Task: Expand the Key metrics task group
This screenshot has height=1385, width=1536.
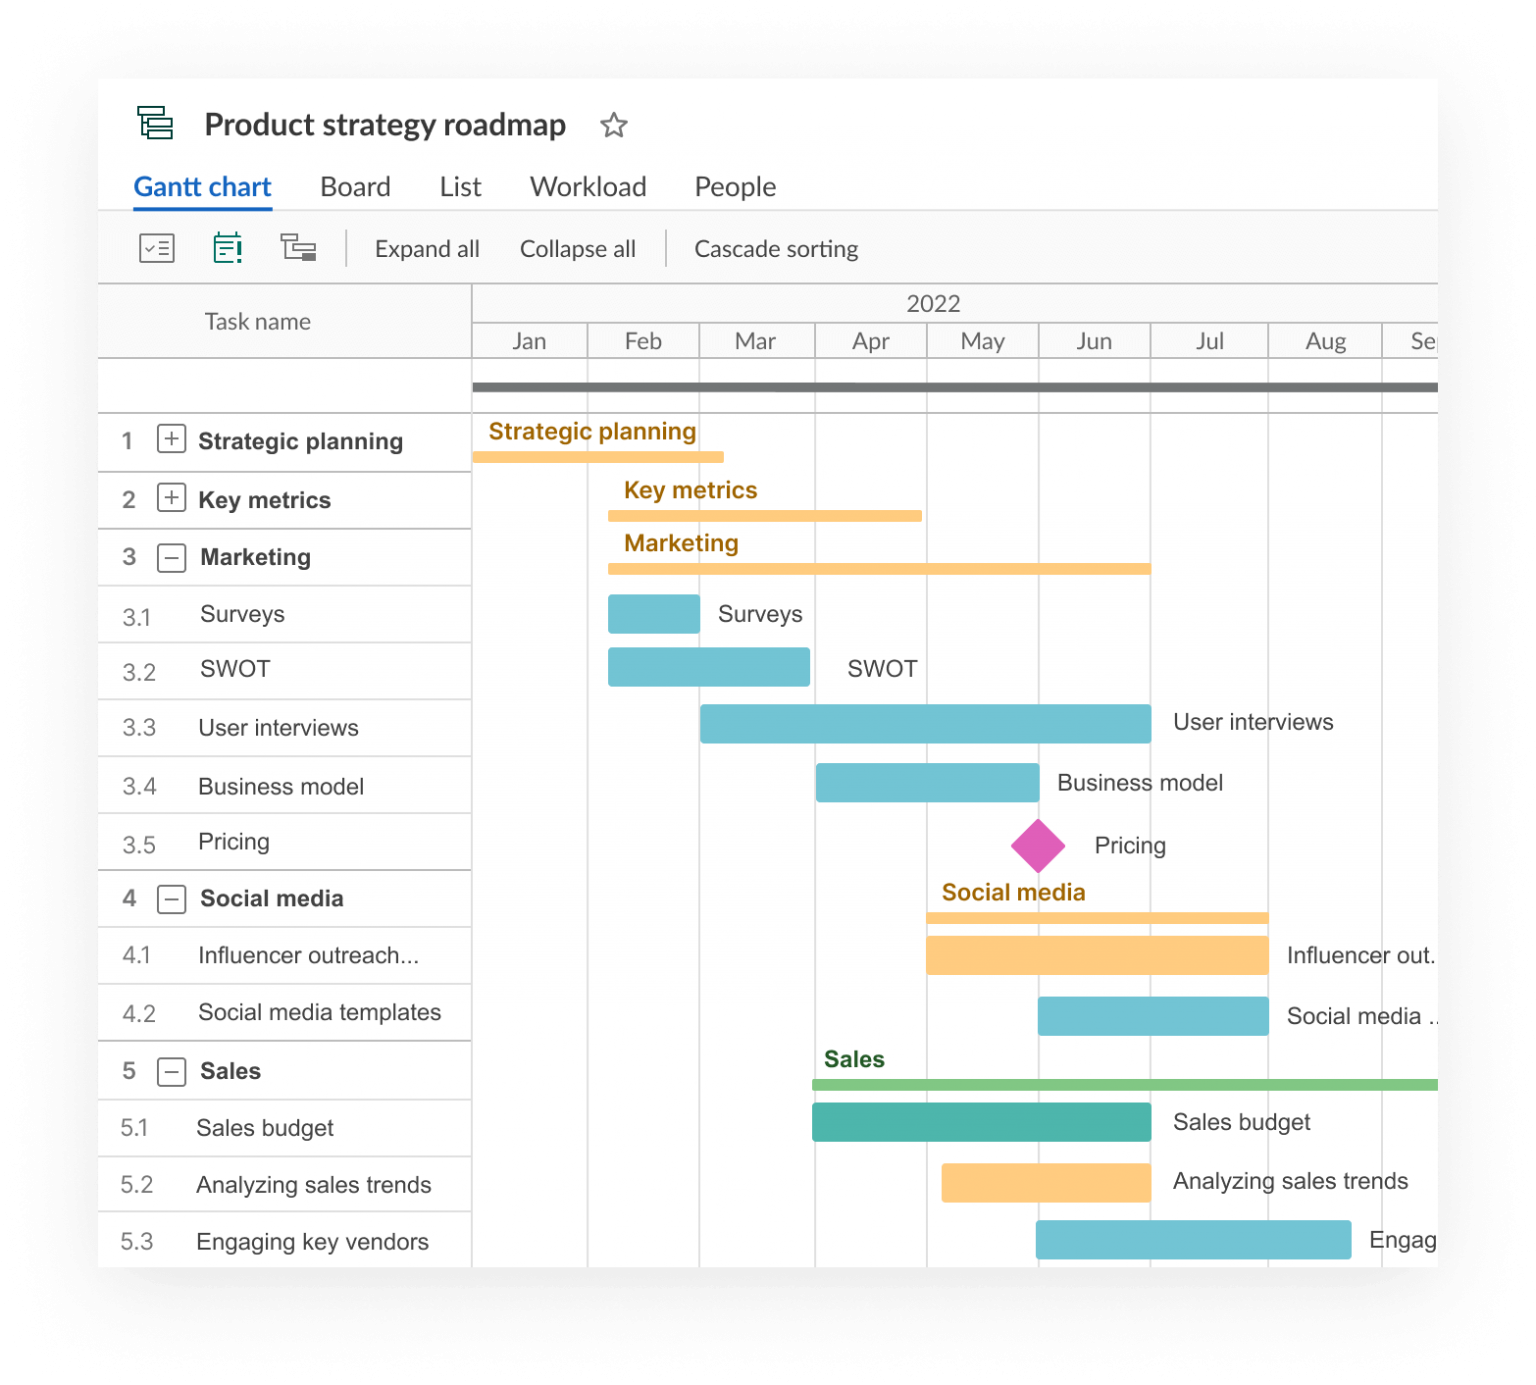Action: point(171,498)
